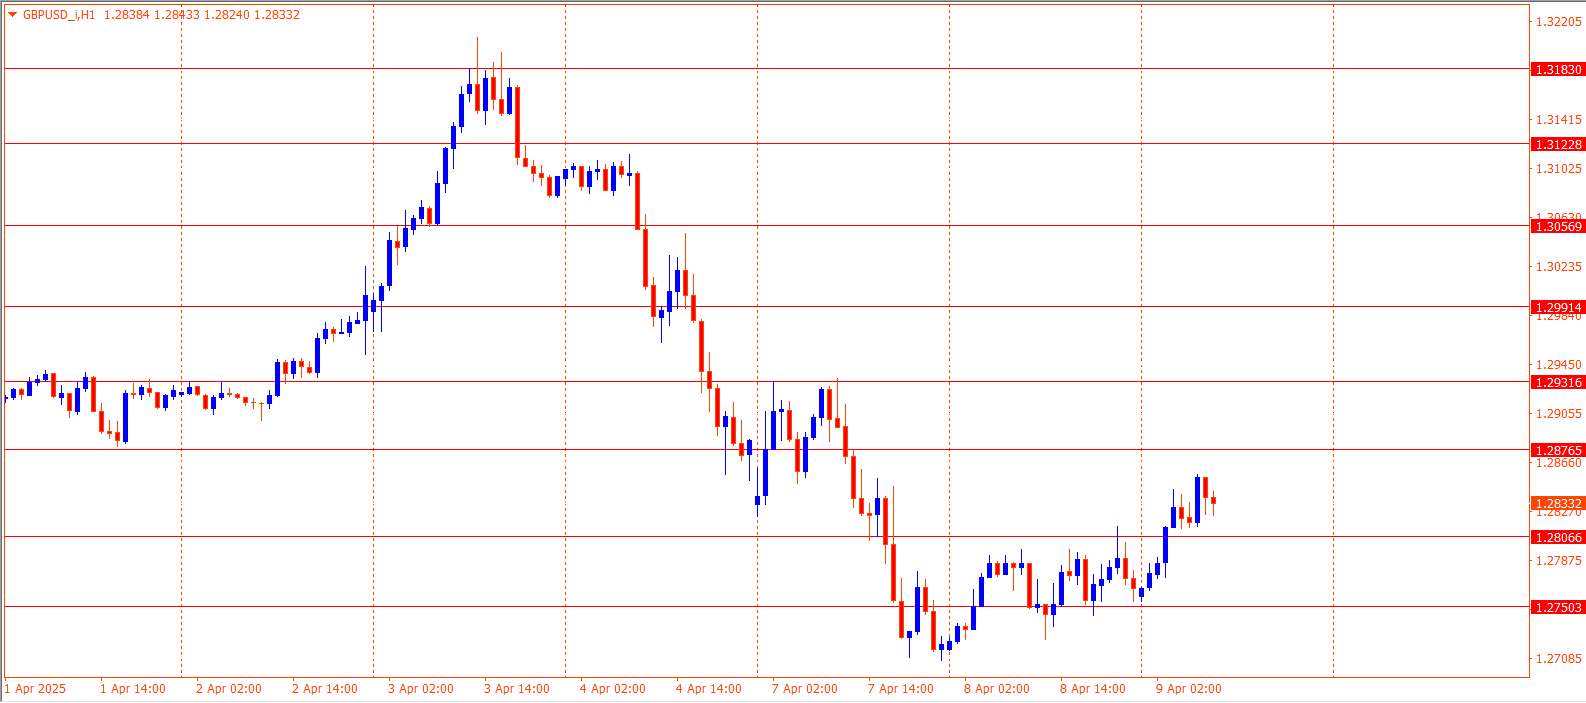Select the 1.28765 red price tag
Image resolution: width=1586 pixels, height=703 pixels.
tap(1558, 450)
